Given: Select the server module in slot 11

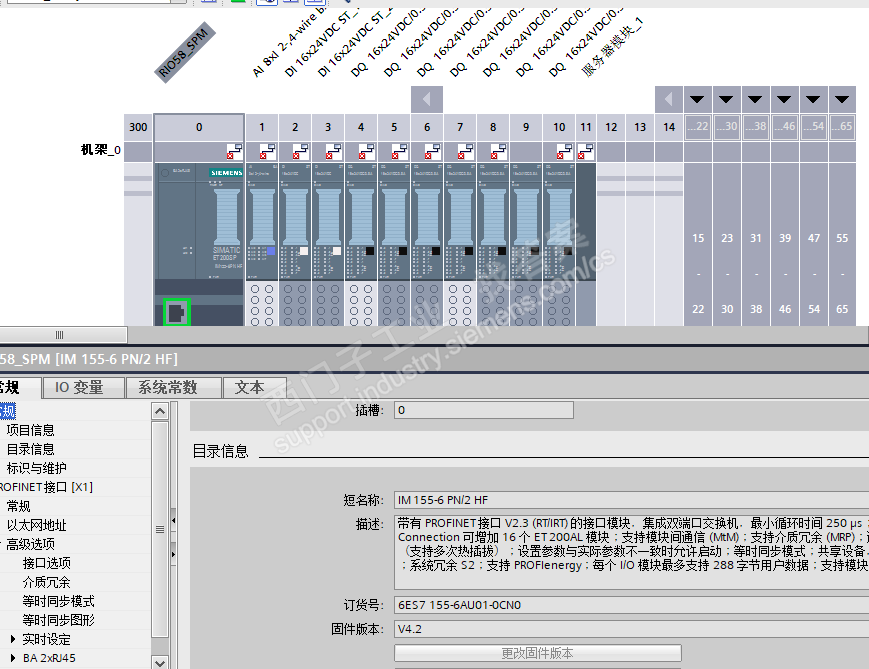Looking at the screenshot, I should tap(586, 244).
